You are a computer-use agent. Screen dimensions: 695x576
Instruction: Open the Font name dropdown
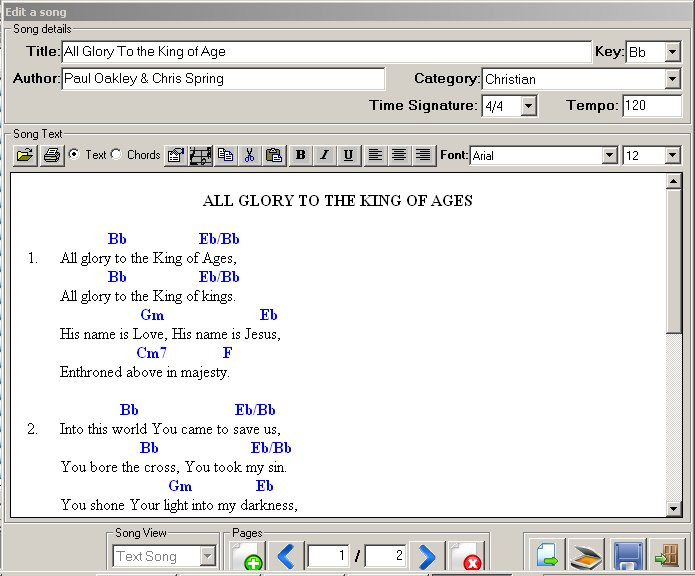point(609,156)
